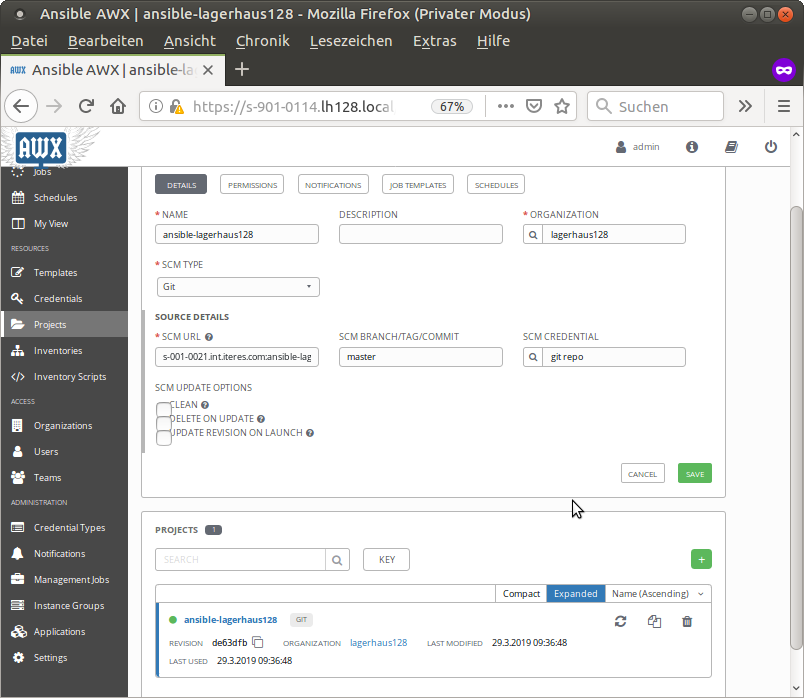Image resolution: width=804 pixels, height=698 pixels.
Task: Toggle Update Revision on Launch checkbox
Action: (x=164, y=438)
